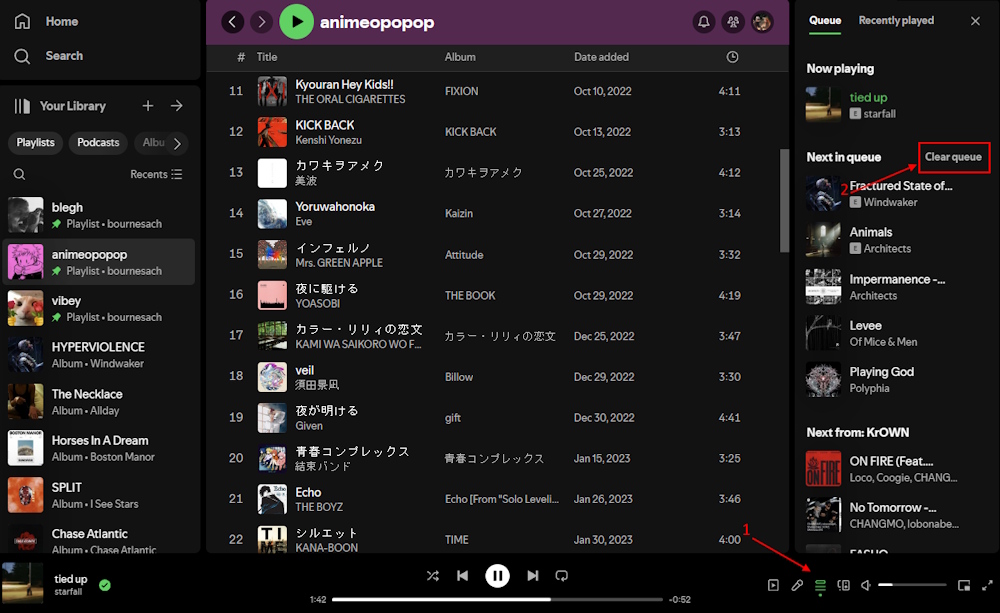Open artist Kenshi Yonezu link
The image size is (1000, 613).
[328, 140]
